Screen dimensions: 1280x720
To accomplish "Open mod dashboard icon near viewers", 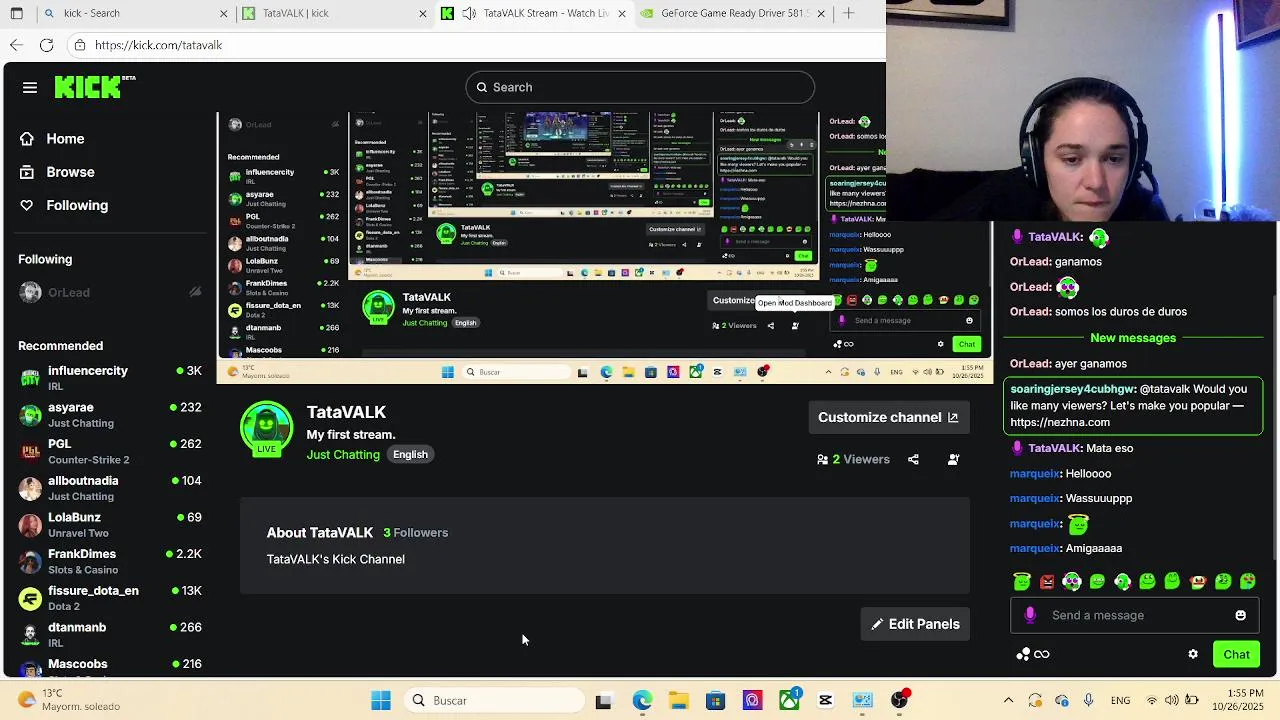I will tap(953, 459).
